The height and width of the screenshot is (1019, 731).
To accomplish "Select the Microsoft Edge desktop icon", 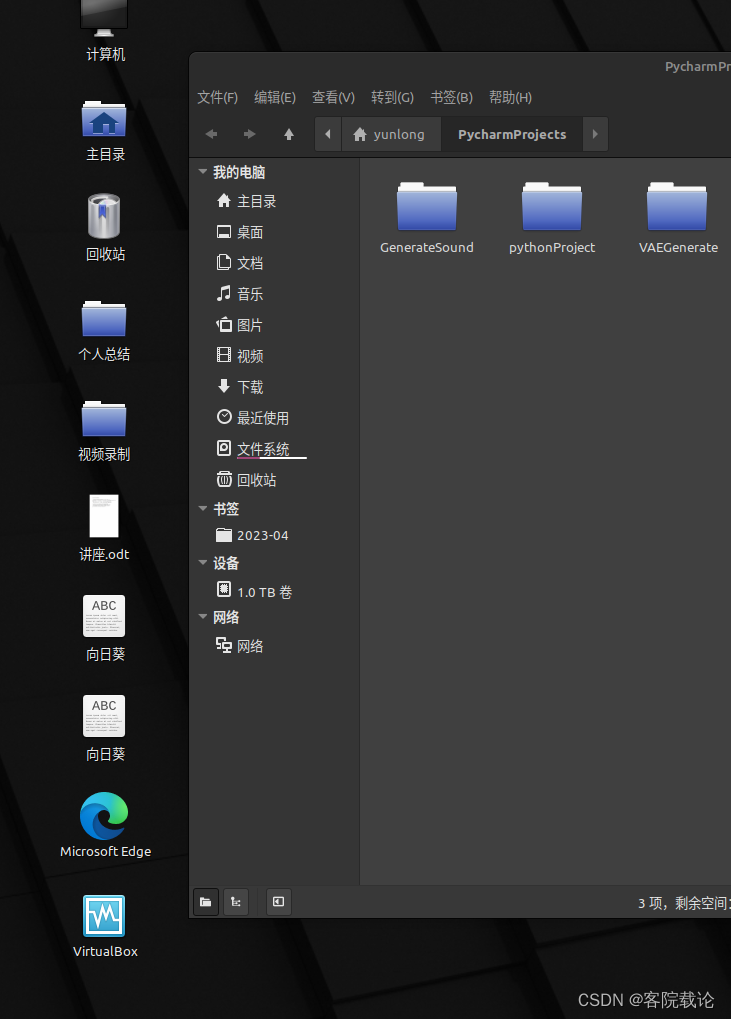I will tap(105, 825).
